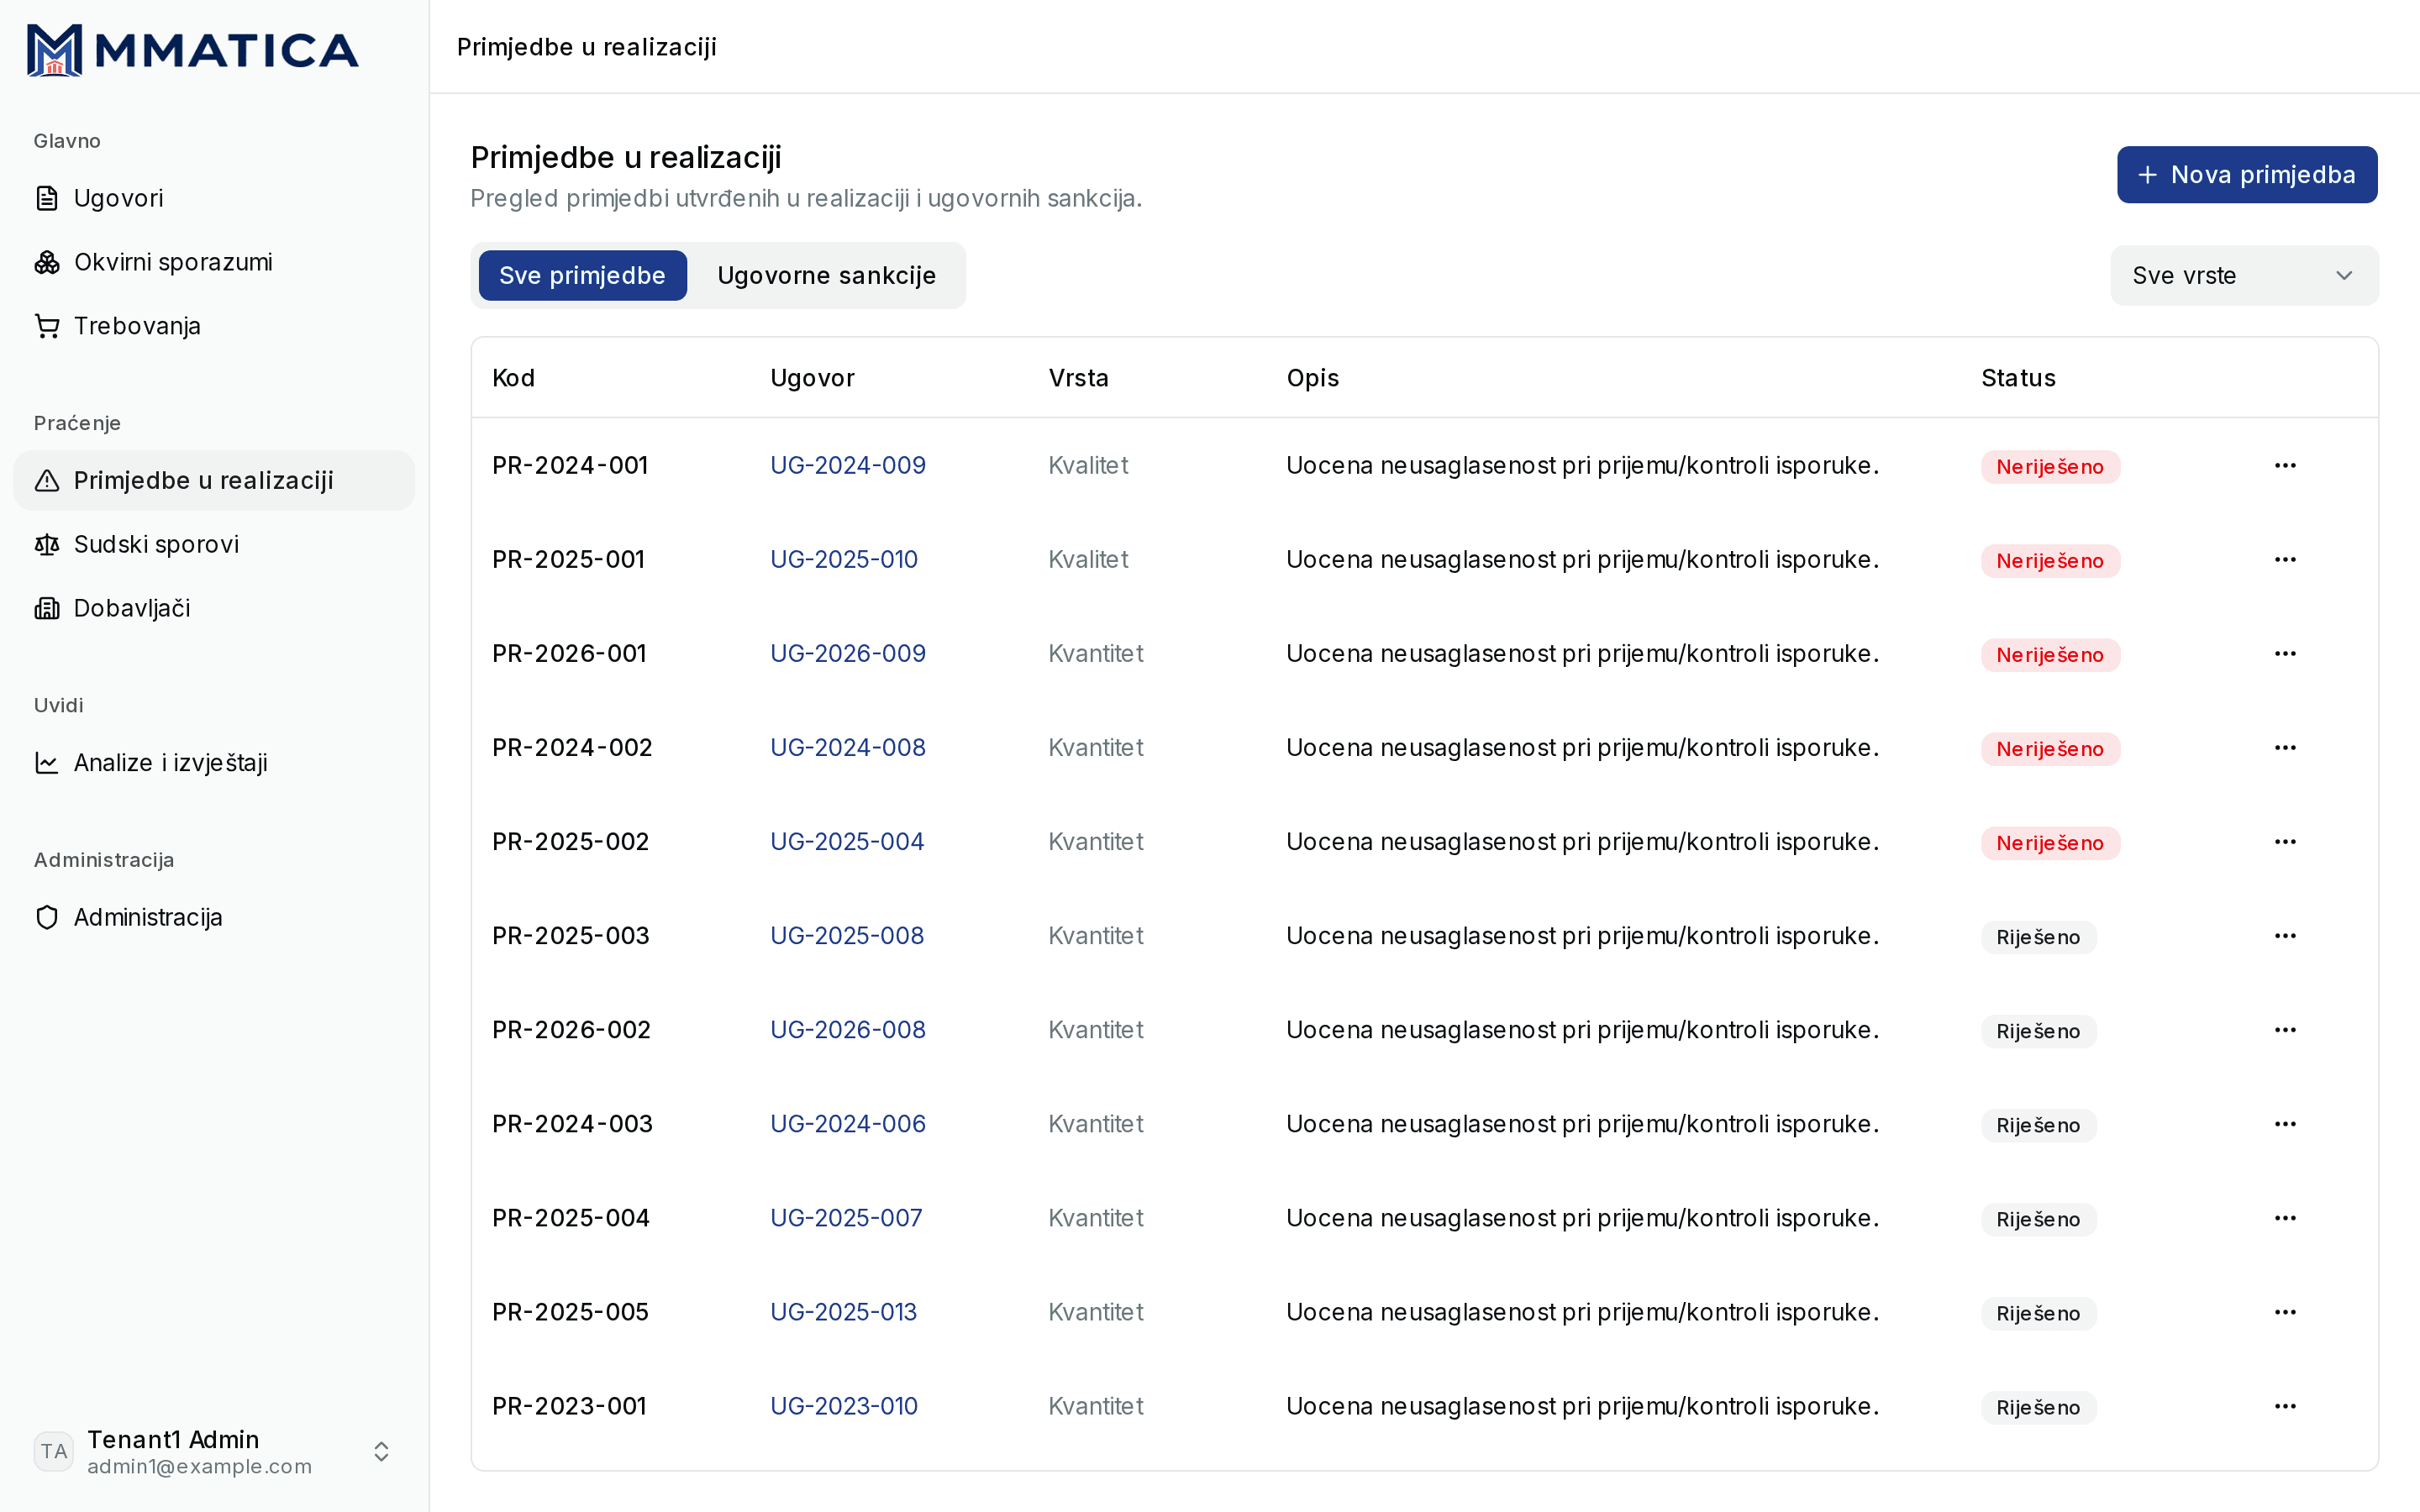Click the chart icon for Analize i izvještaji

click(47, 763)
